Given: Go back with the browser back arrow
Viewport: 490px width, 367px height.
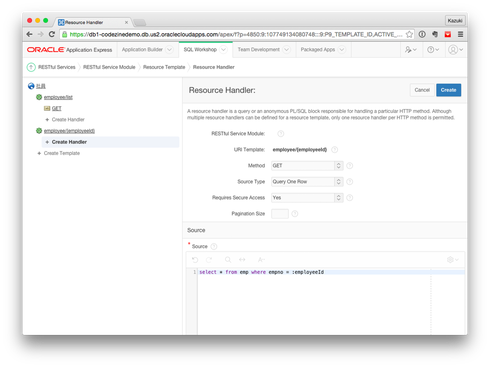Looking at the screenshot, I should pos(29,34).
